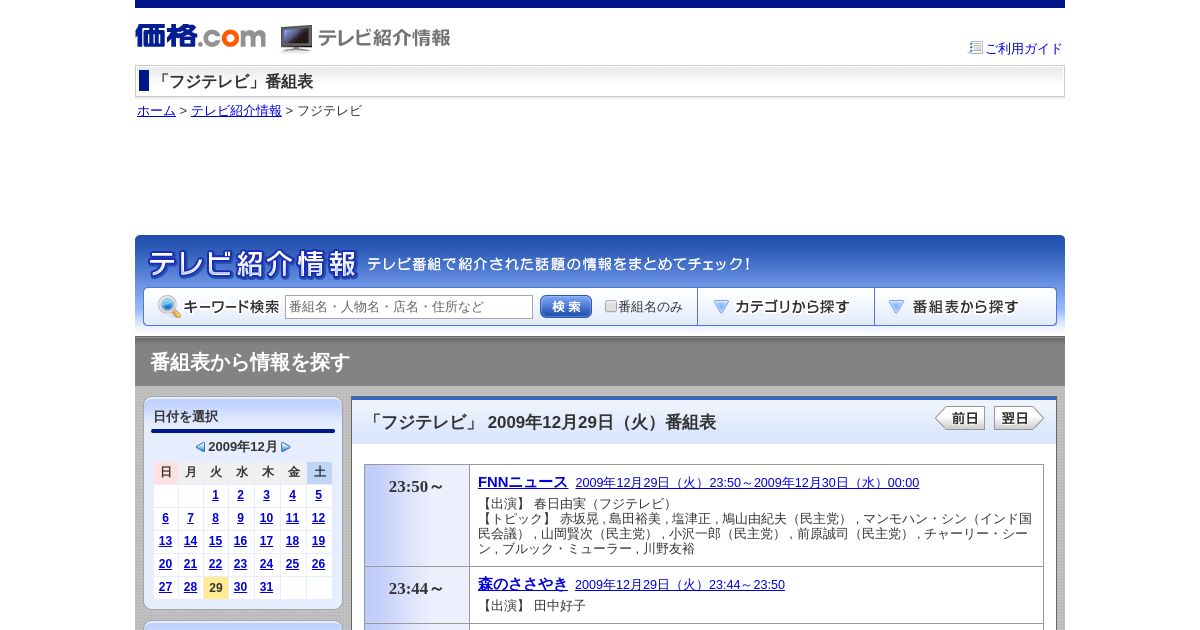
Task: Select December 21 in calendar
Action: pyautogui.click(x=190, y=564)
